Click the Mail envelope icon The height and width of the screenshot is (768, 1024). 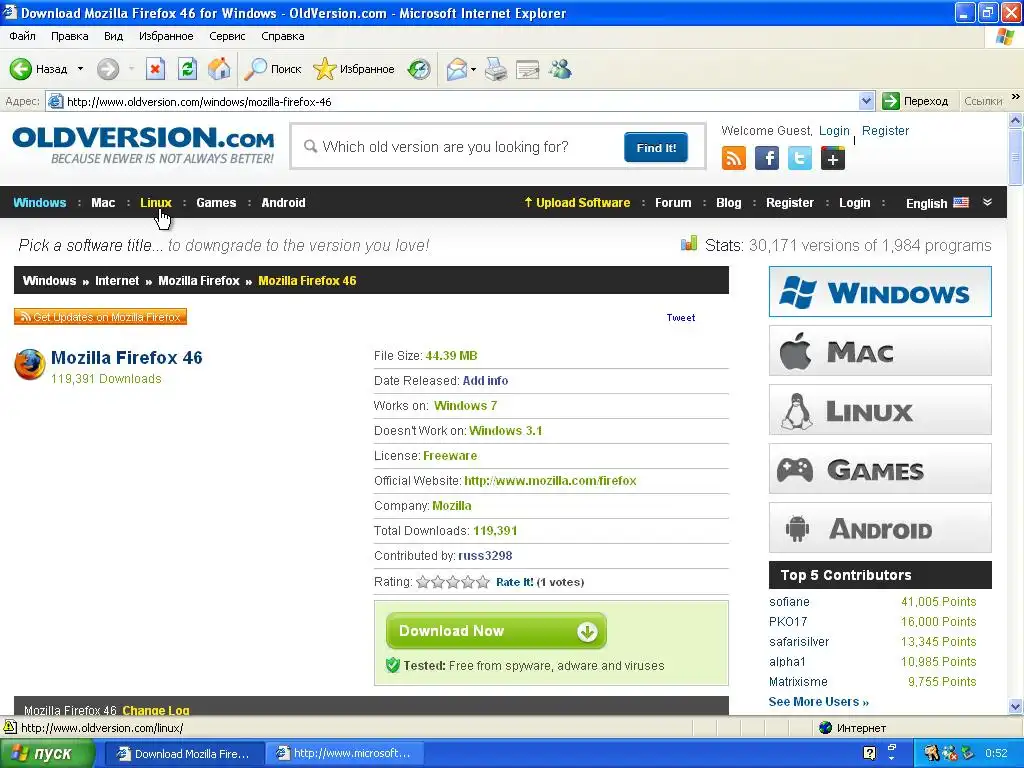pos(456,69)
